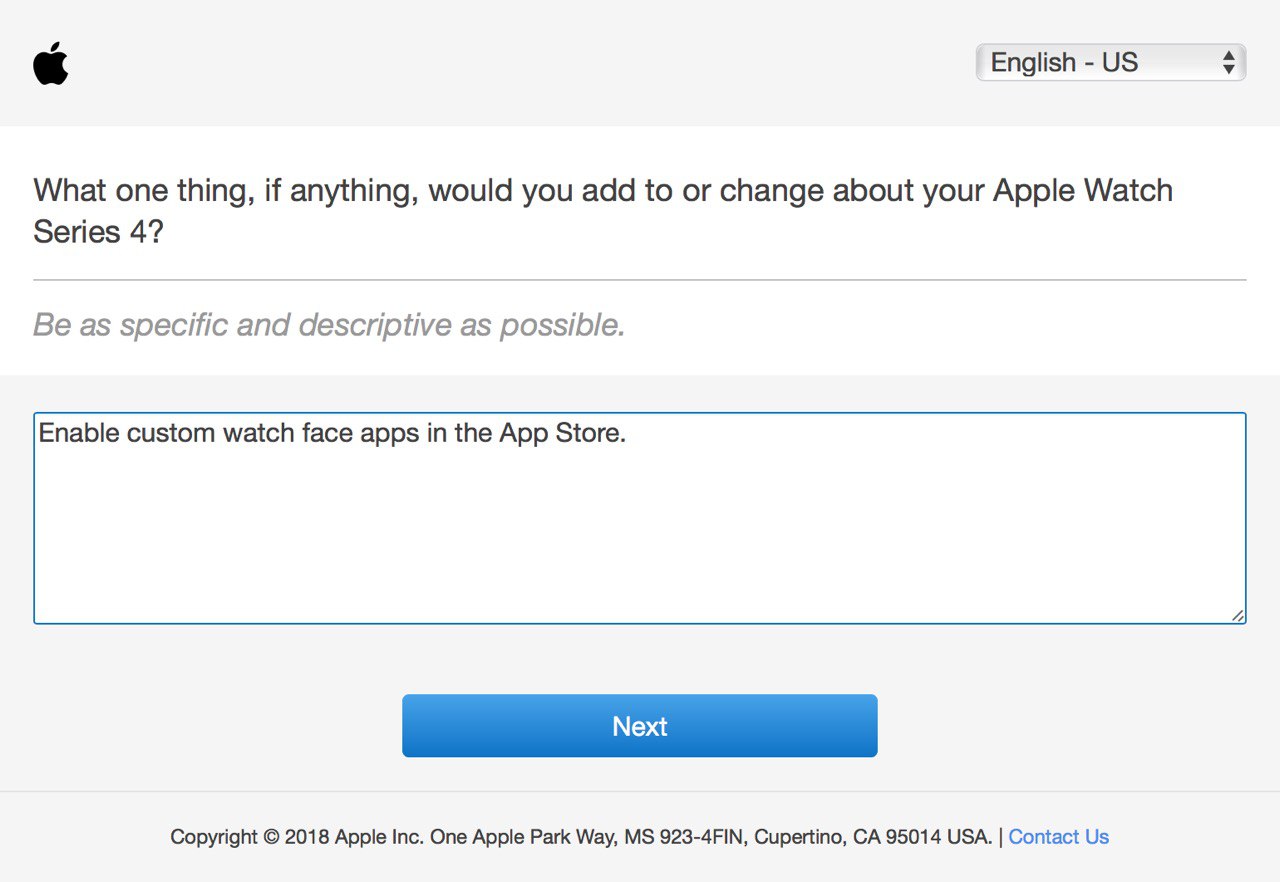This screenshot has height=882, width=1280.
Task: Open the English - US language dropdown
Action: [x=1110, y=62]
